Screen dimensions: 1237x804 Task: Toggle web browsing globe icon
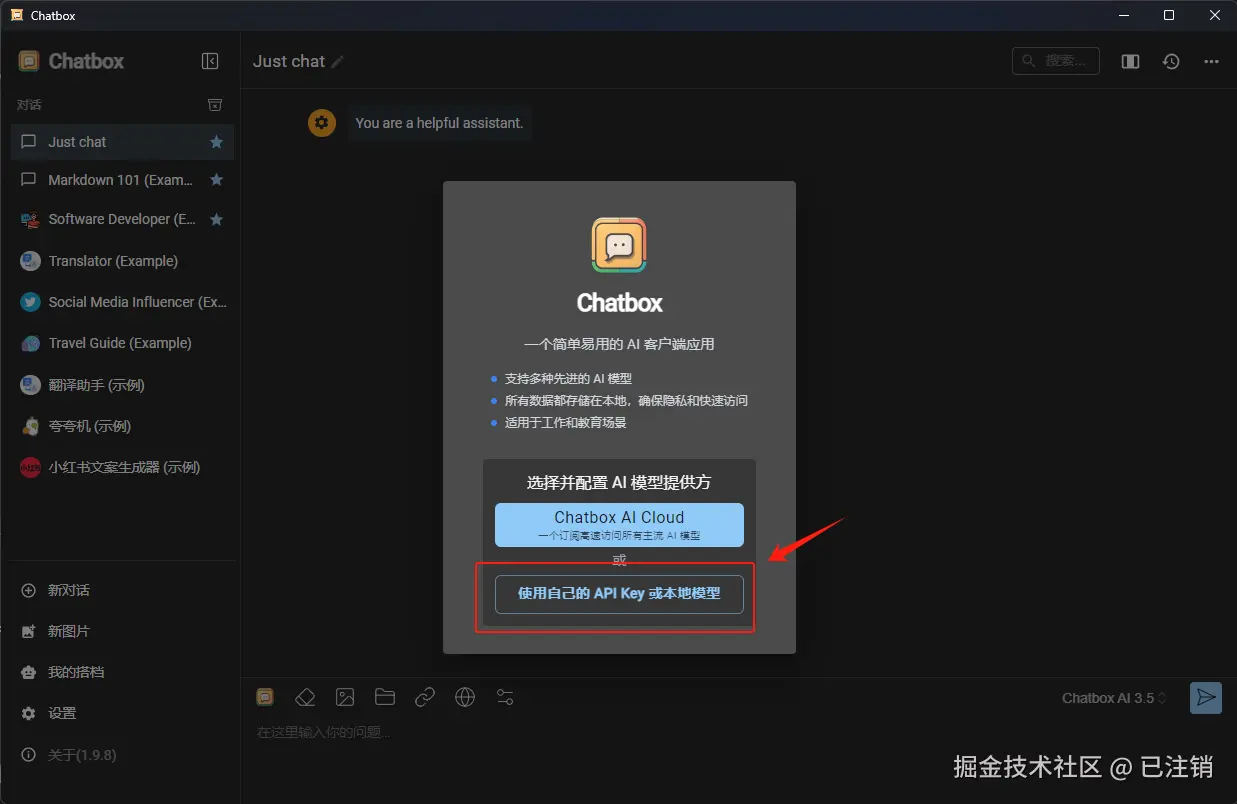coord(465,697)
